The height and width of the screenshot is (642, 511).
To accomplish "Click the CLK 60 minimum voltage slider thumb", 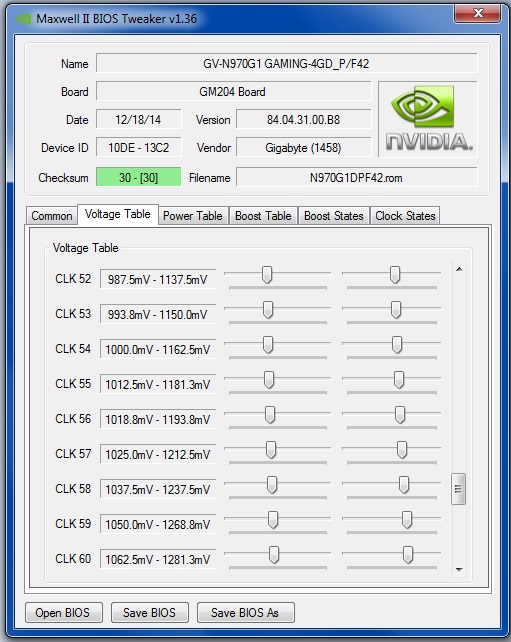I will (x=274, y=555).
